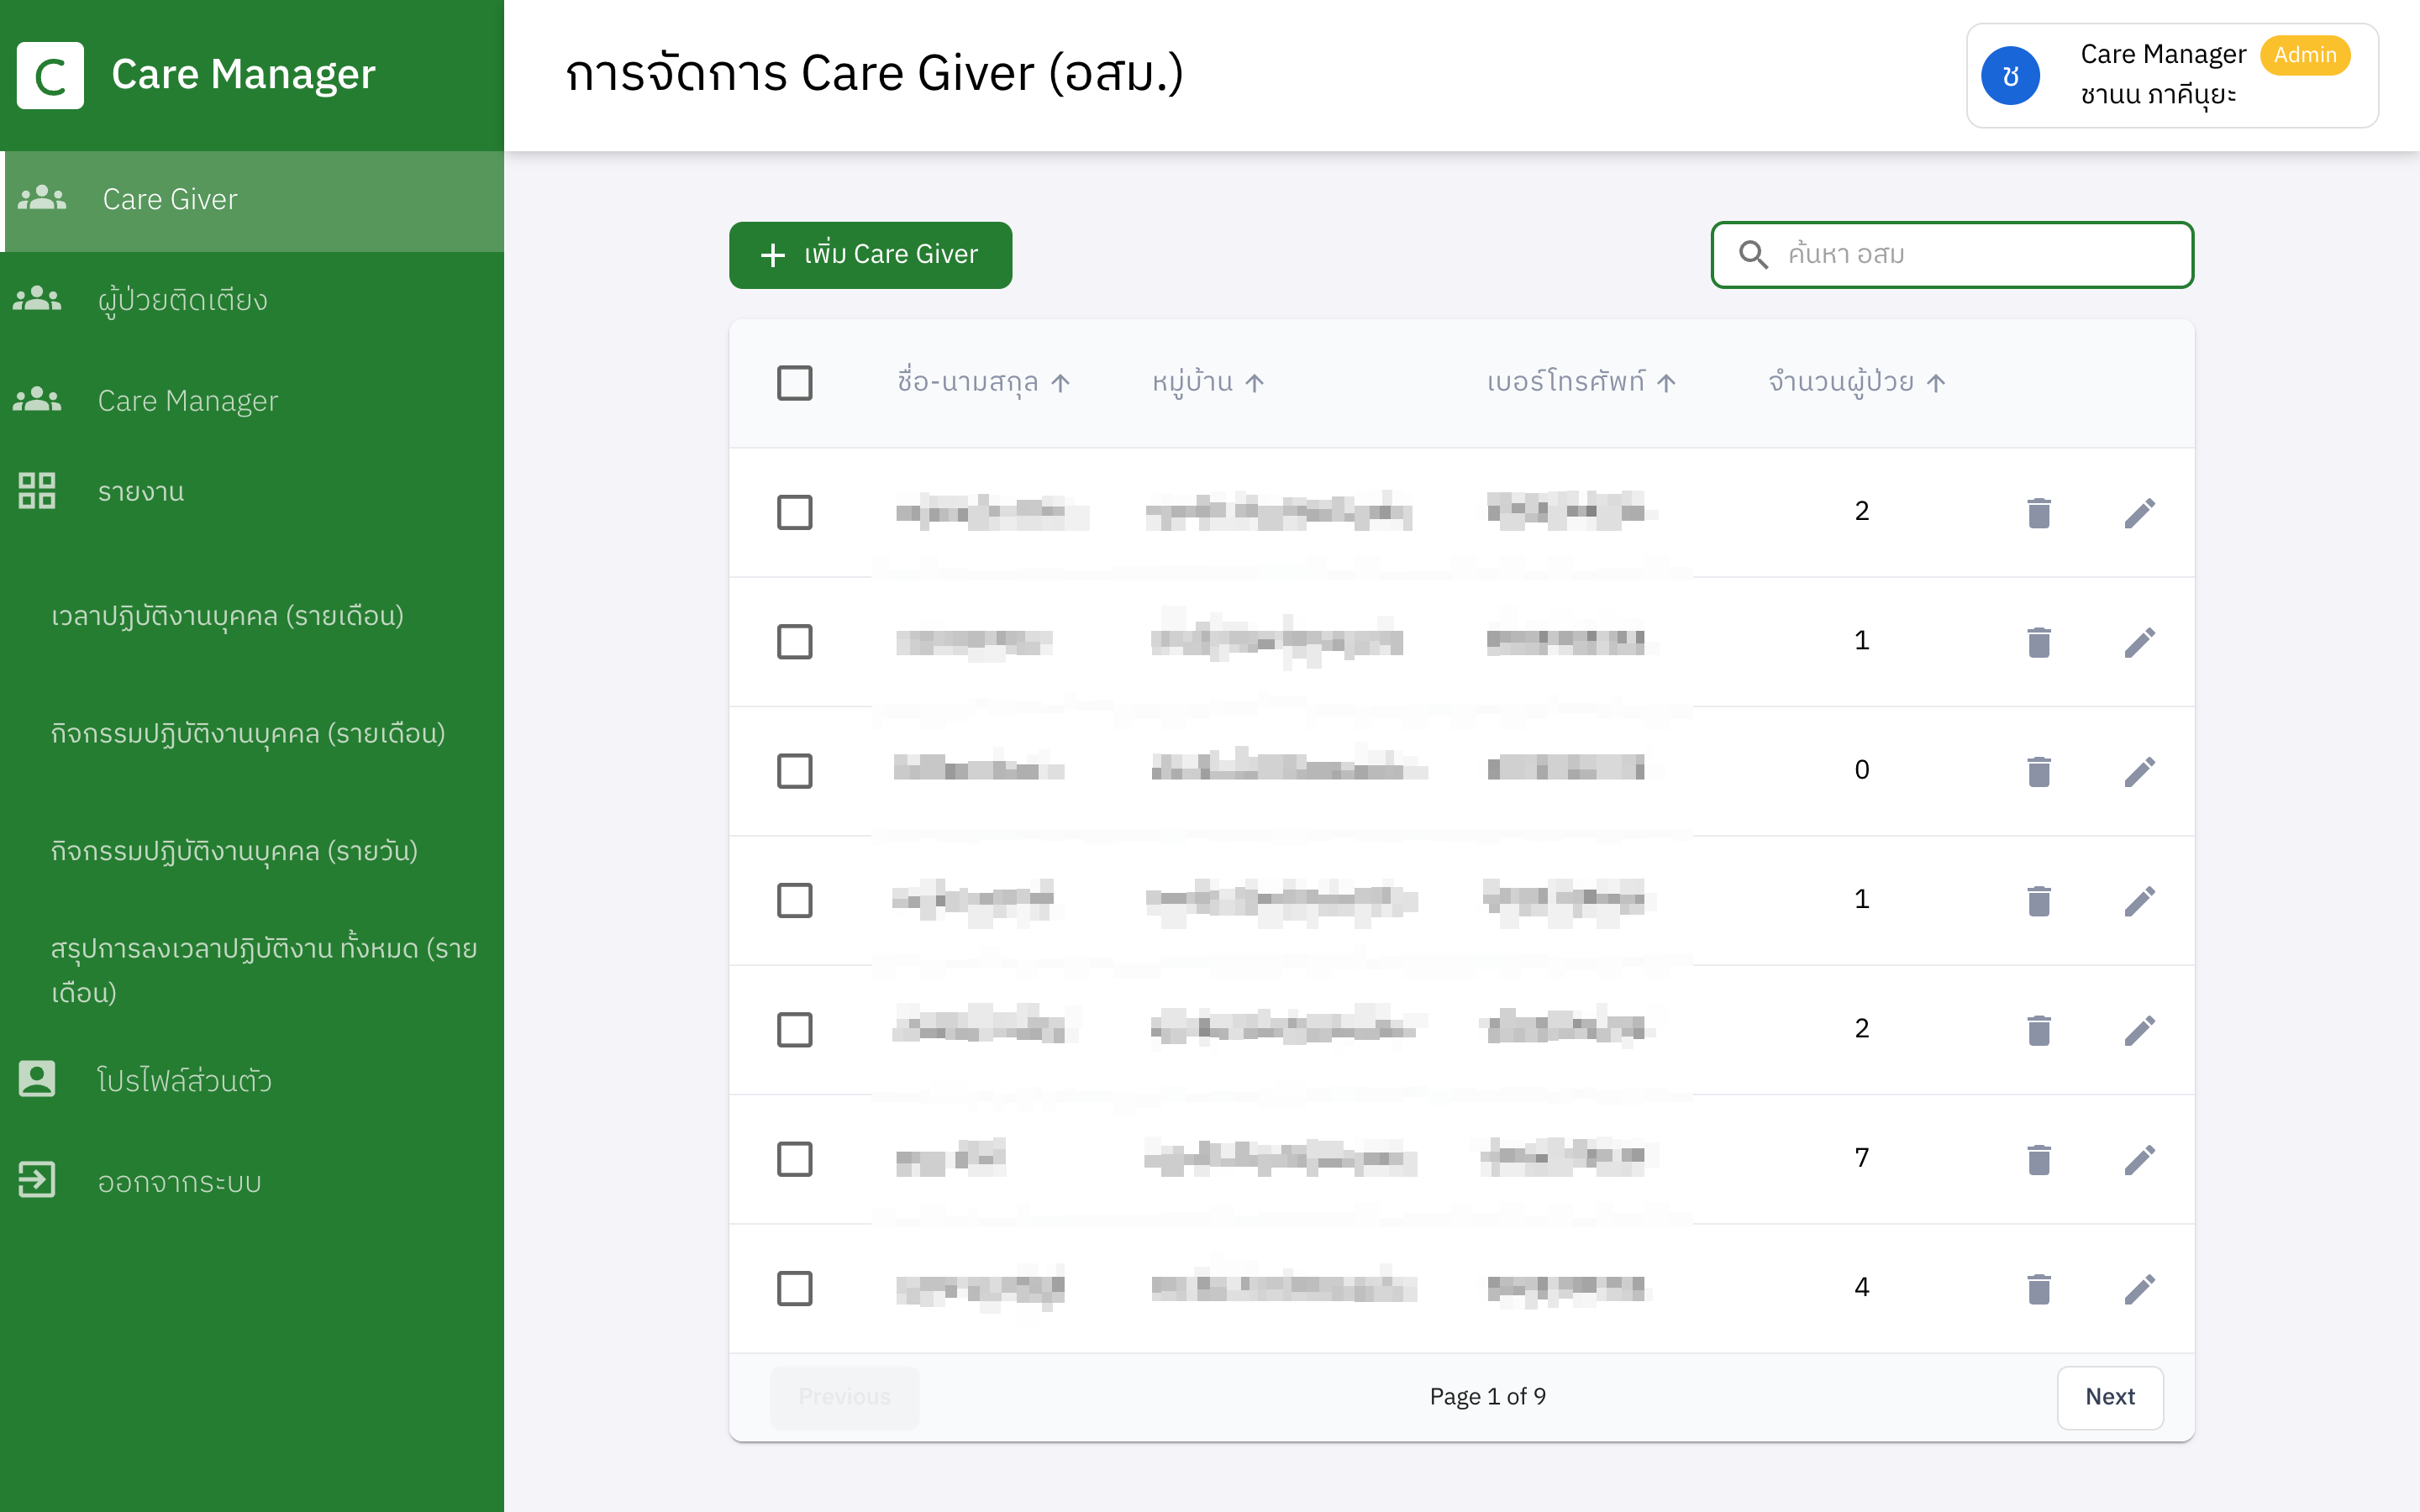This screenshot has height=1512, width=2420.
Task: Check the checkbox of row with 7 patients
Action: click(x=795, y=1159)
